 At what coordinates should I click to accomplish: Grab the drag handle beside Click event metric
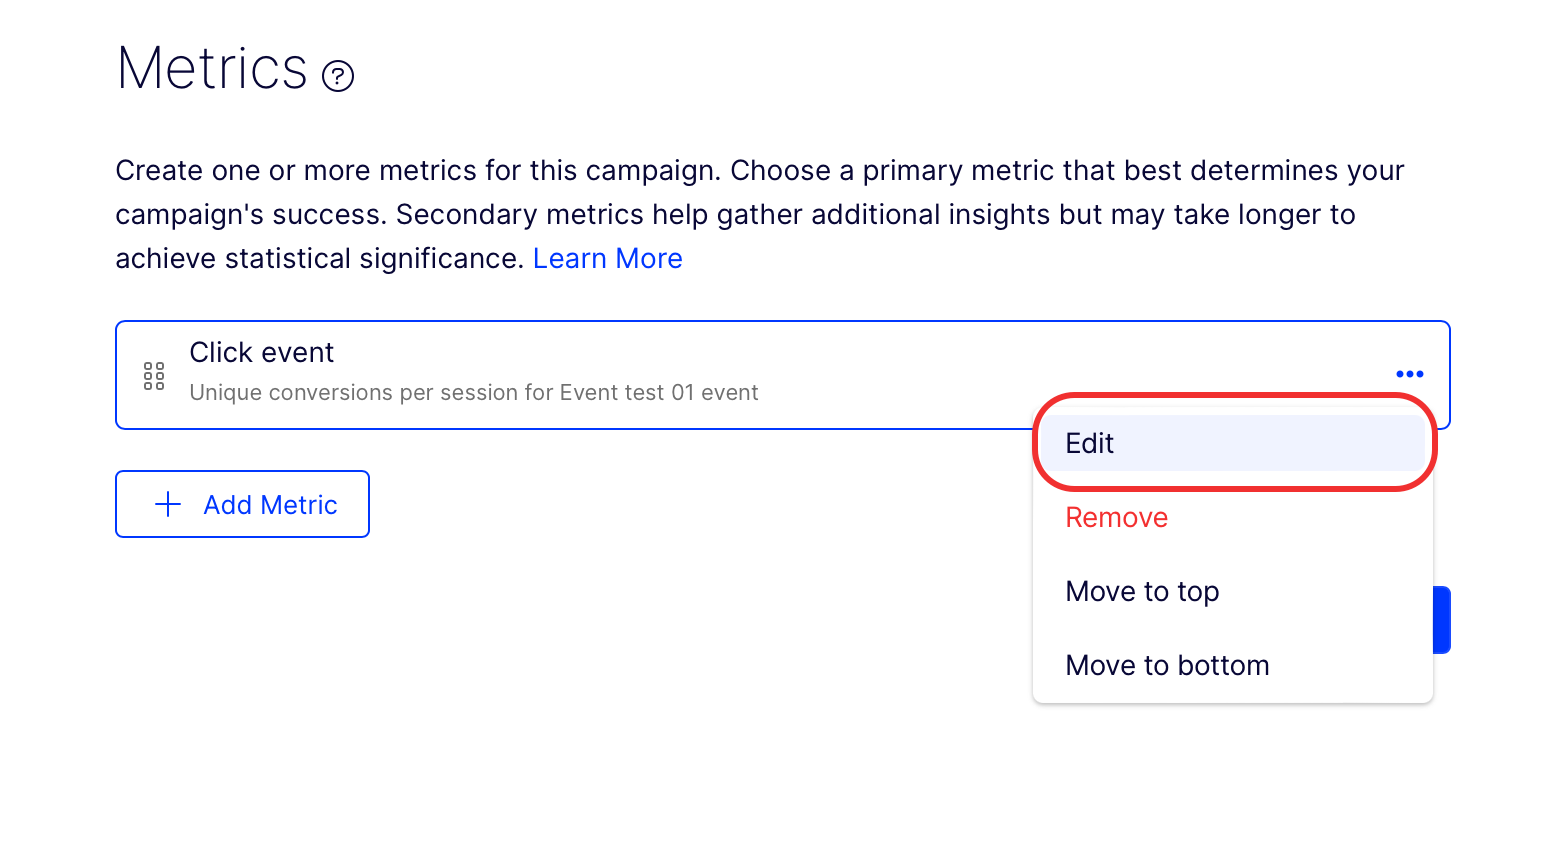coord(153,375)
